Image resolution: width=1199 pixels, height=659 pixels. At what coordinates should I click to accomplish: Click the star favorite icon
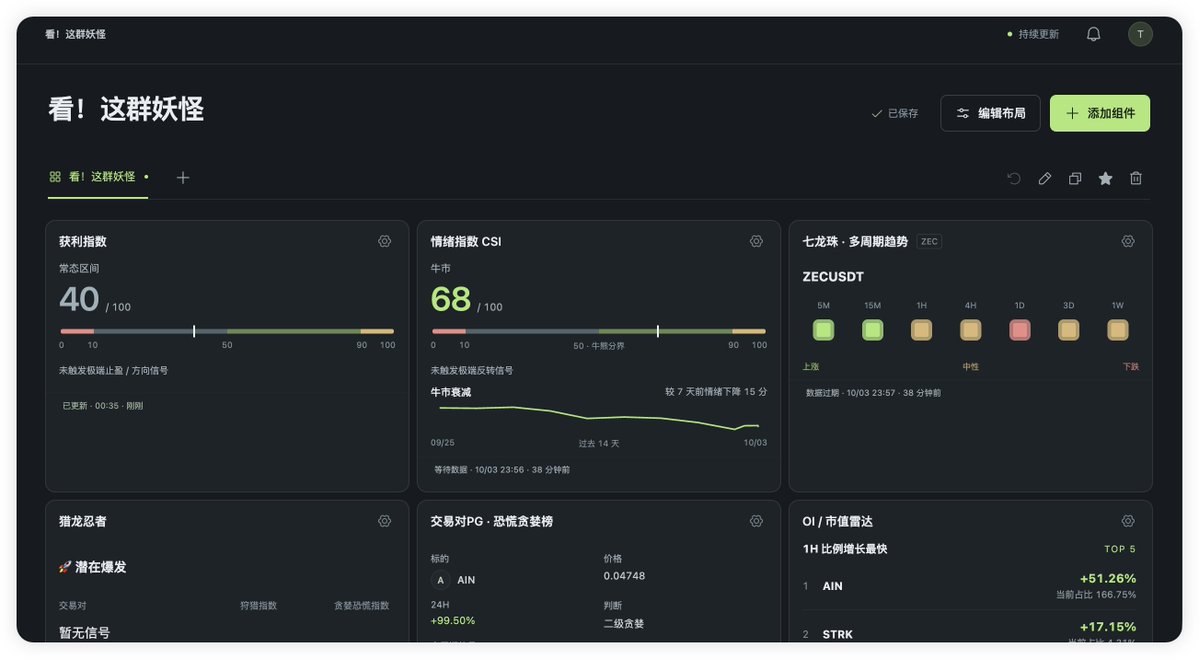pos(1106,178)
